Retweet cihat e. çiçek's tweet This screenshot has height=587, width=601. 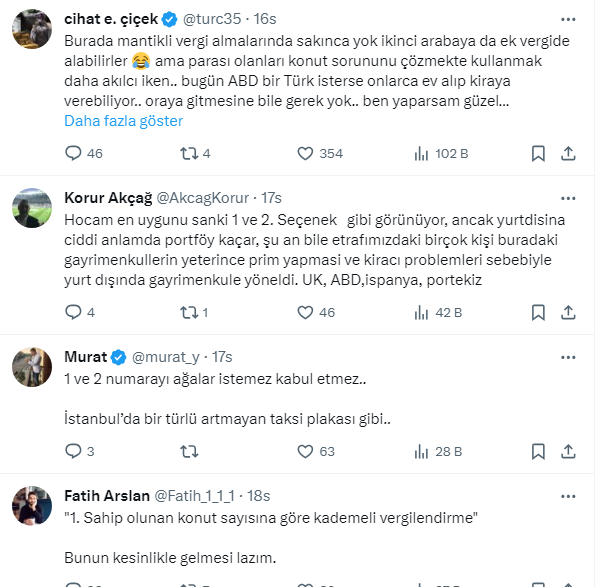click(x=187, y=153)
